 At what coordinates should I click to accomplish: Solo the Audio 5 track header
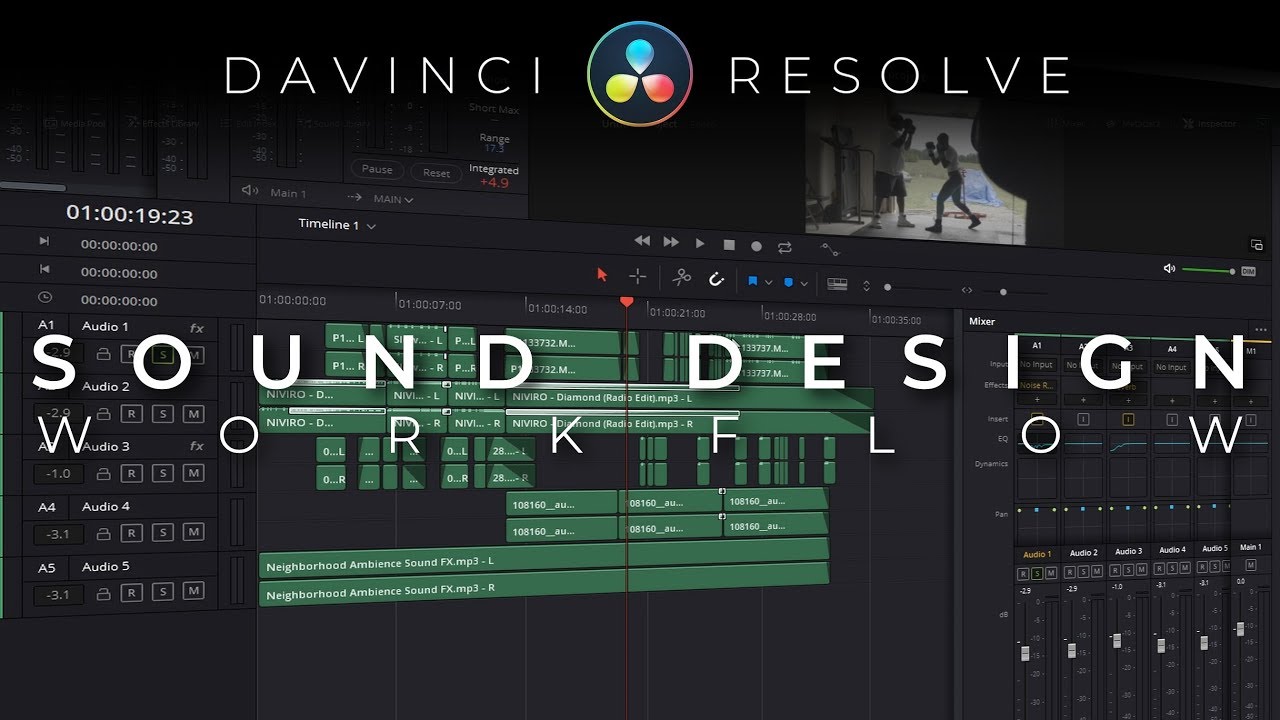click(163, 593)
